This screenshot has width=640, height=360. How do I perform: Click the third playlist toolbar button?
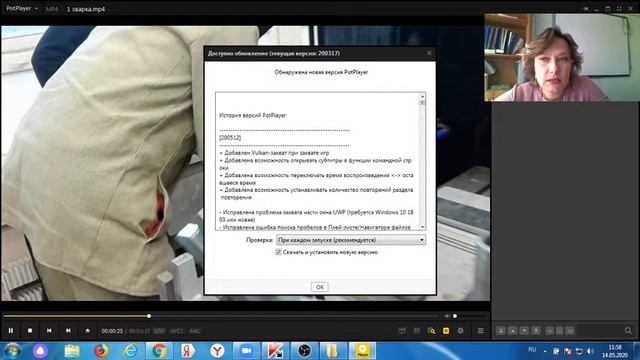(524, 331)
